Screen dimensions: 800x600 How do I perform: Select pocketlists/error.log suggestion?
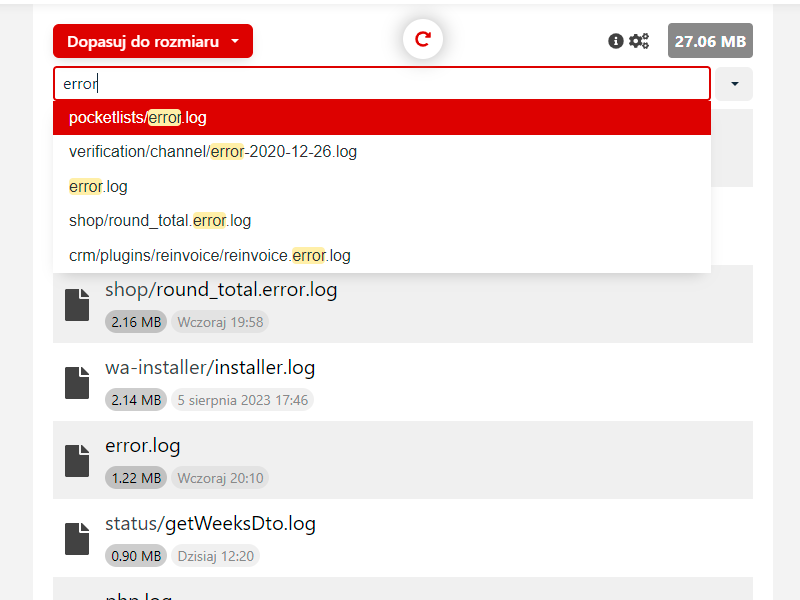point(138,117)
